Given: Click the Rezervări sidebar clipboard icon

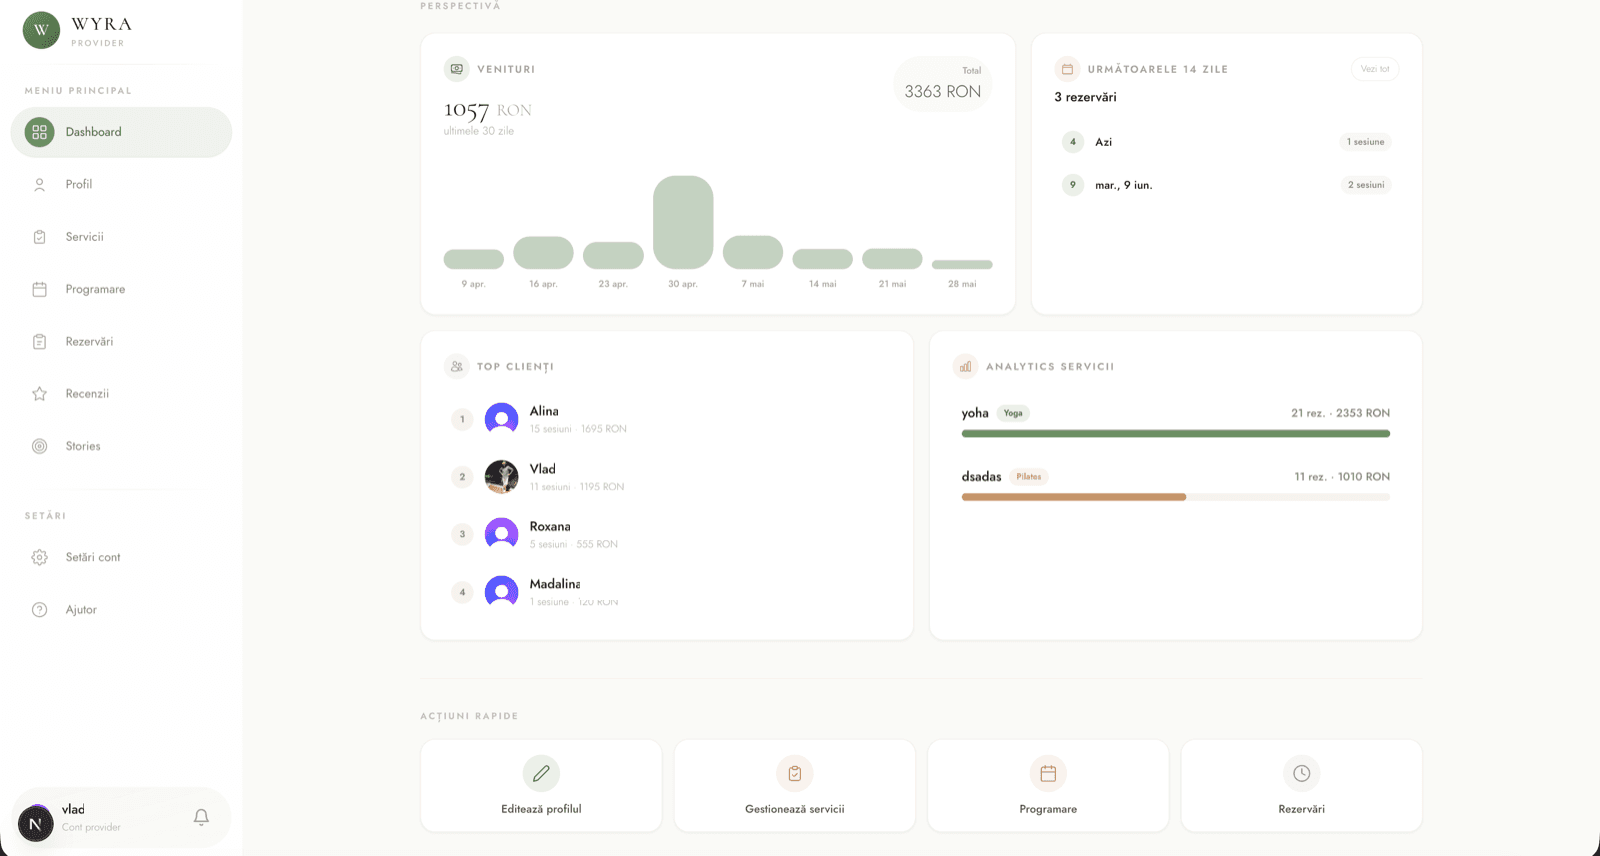Looking at the screenshot, I should click(40, 342).
